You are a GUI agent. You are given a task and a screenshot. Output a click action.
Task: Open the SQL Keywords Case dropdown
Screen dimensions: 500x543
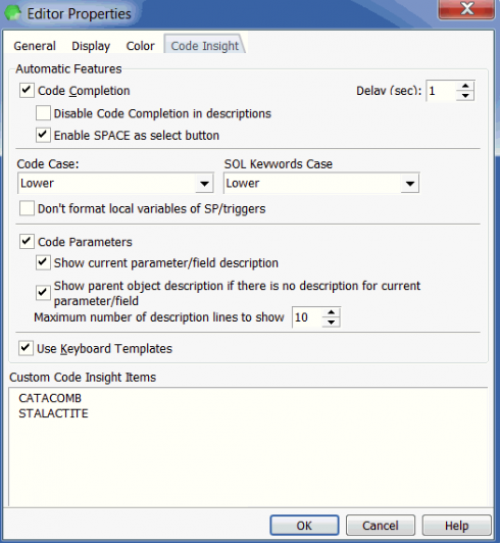click(321, 183)
